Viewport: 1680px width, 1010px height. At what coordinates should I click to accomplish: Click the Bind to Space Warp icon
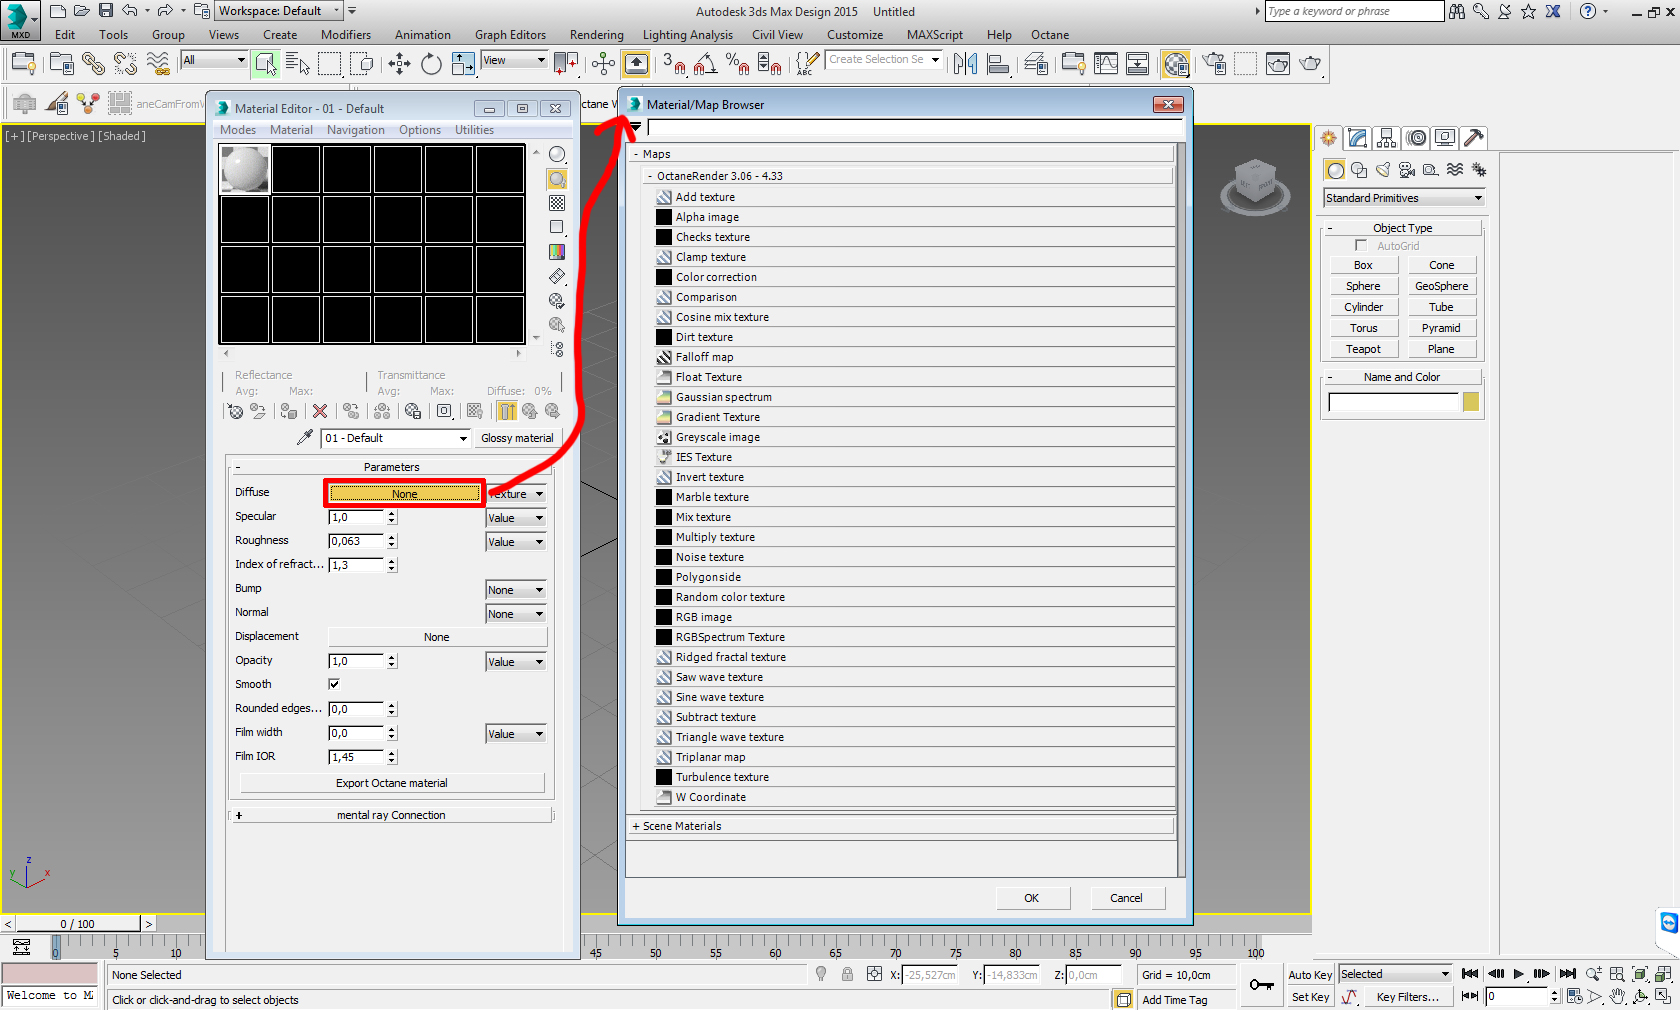(158, 64)
